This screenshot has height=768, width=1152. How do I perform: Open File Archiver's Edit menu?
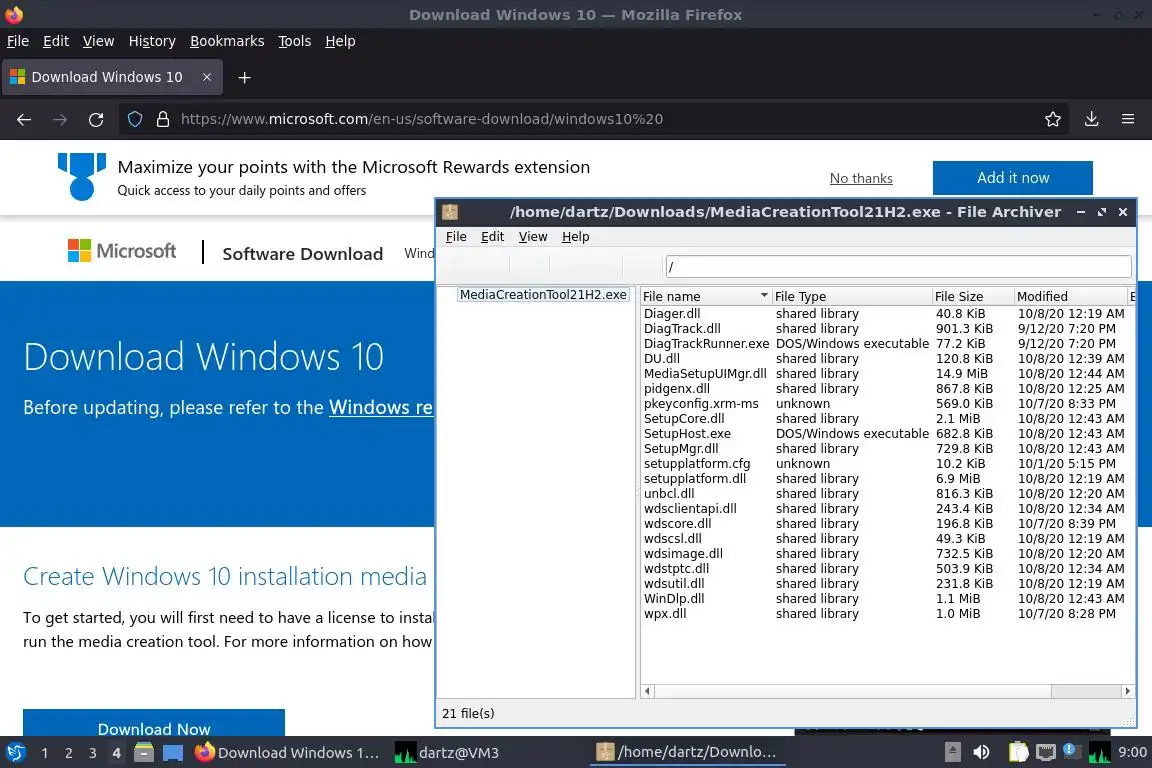click(492, 237)
